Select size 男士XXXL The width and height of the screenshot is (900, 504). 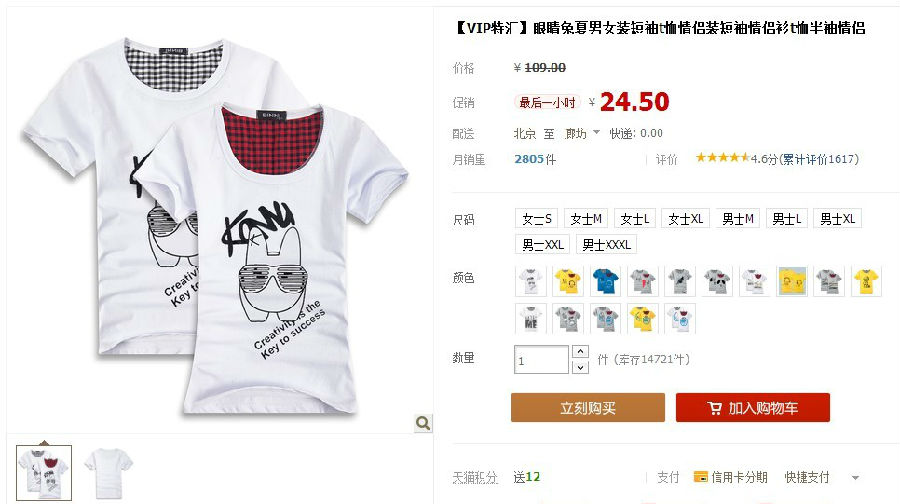(606, 245)
